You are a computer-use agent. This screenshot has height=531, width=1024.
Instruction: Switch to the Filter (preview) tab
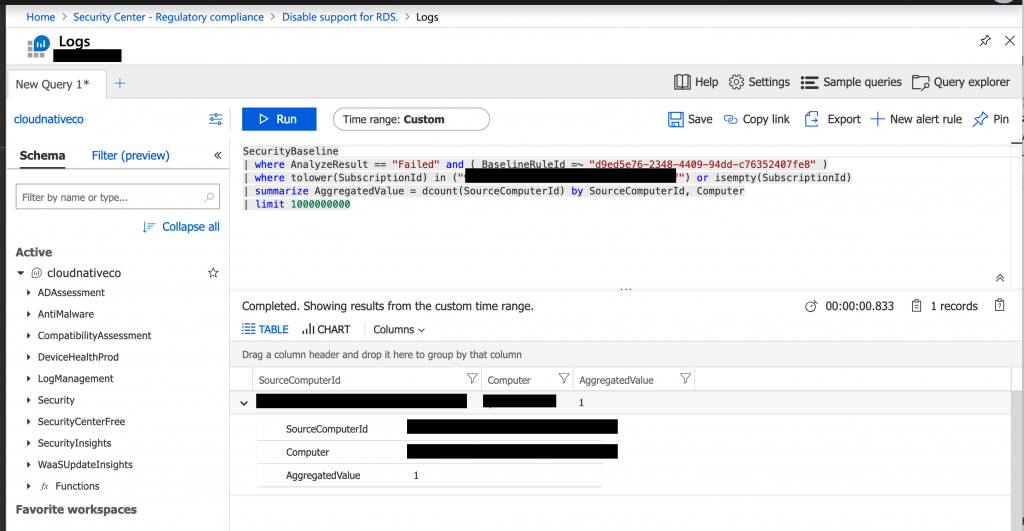click(131, 155)
